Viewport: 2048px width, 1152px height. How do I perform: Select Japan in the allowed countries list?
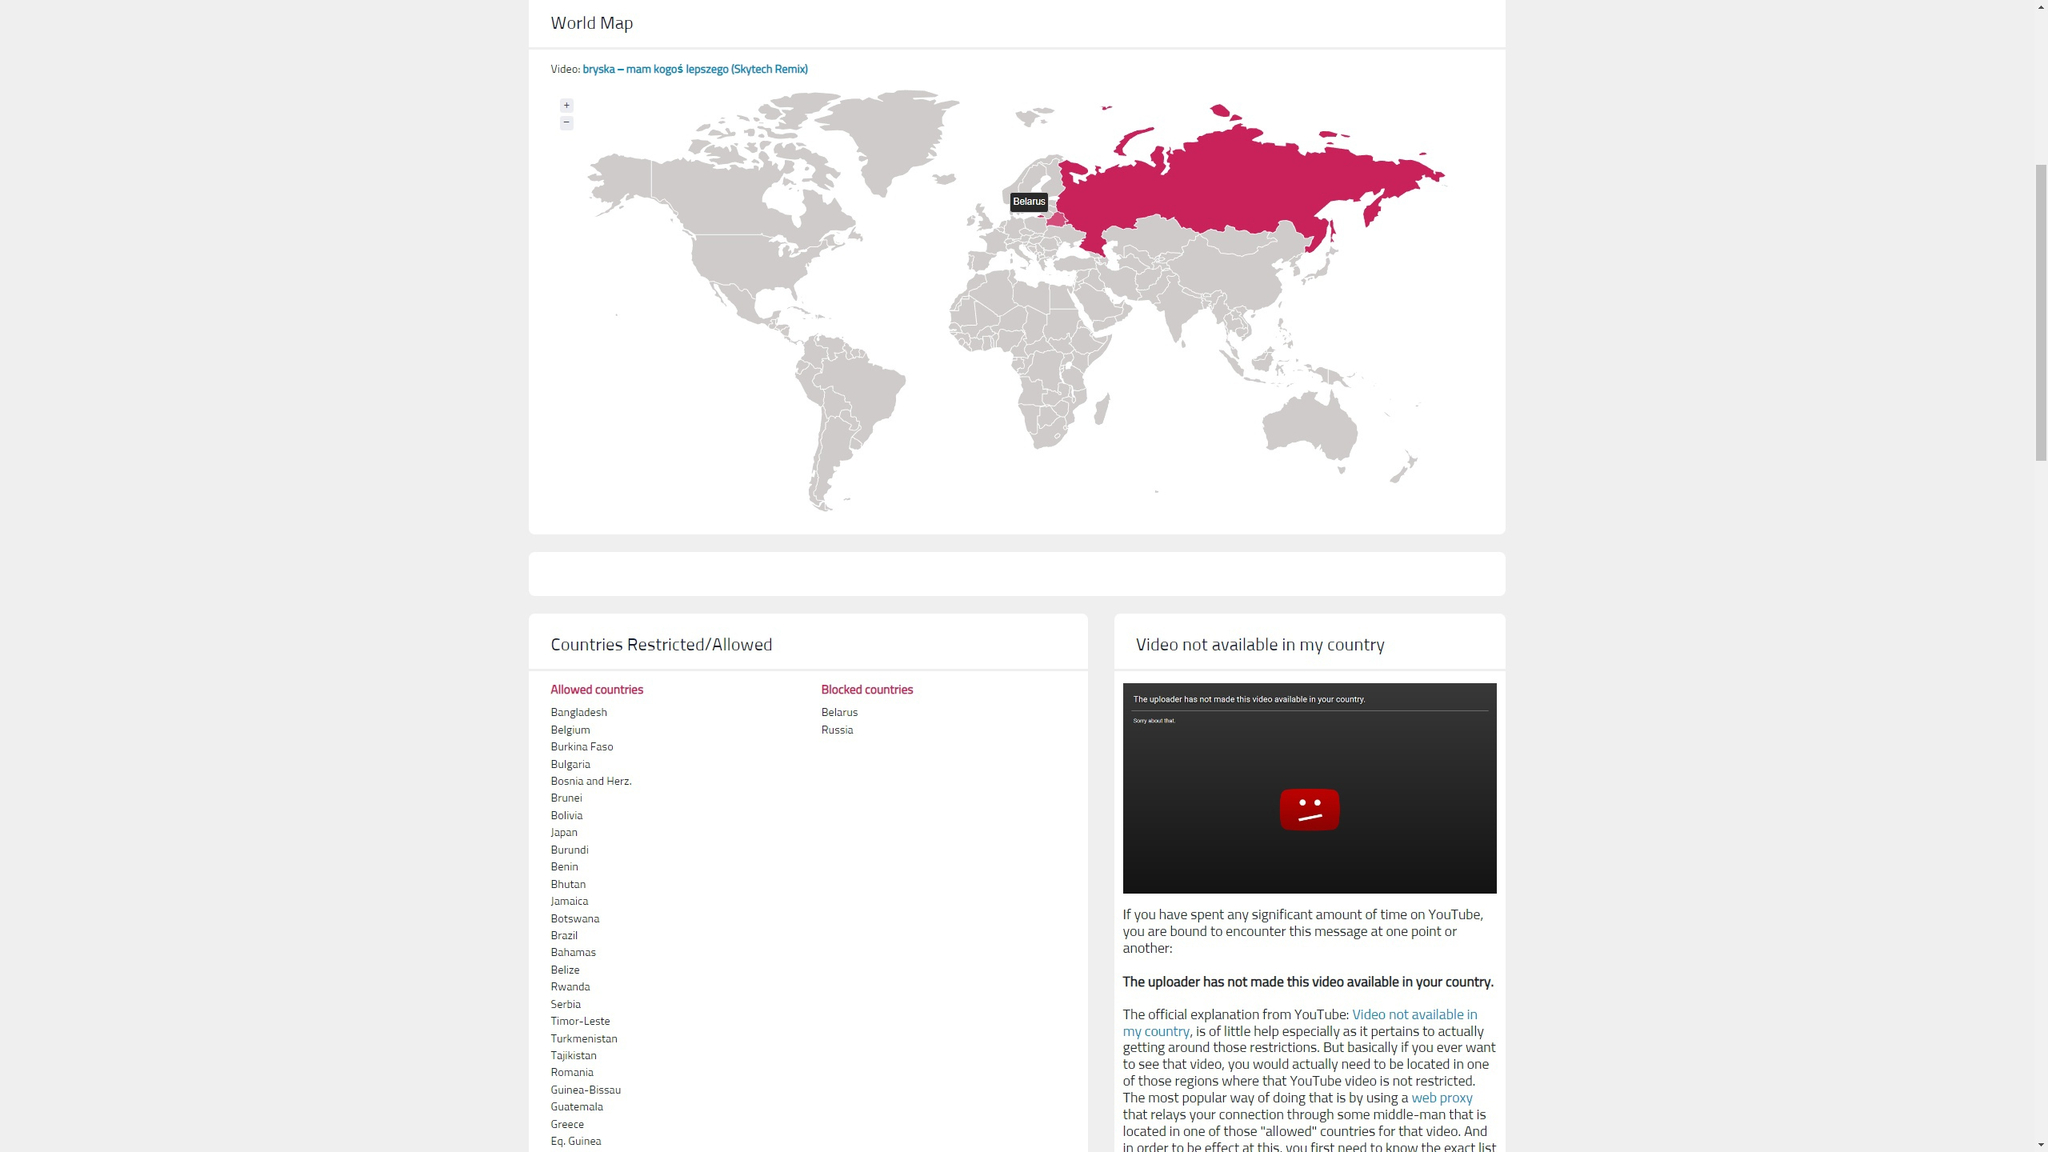coord(563,833)
